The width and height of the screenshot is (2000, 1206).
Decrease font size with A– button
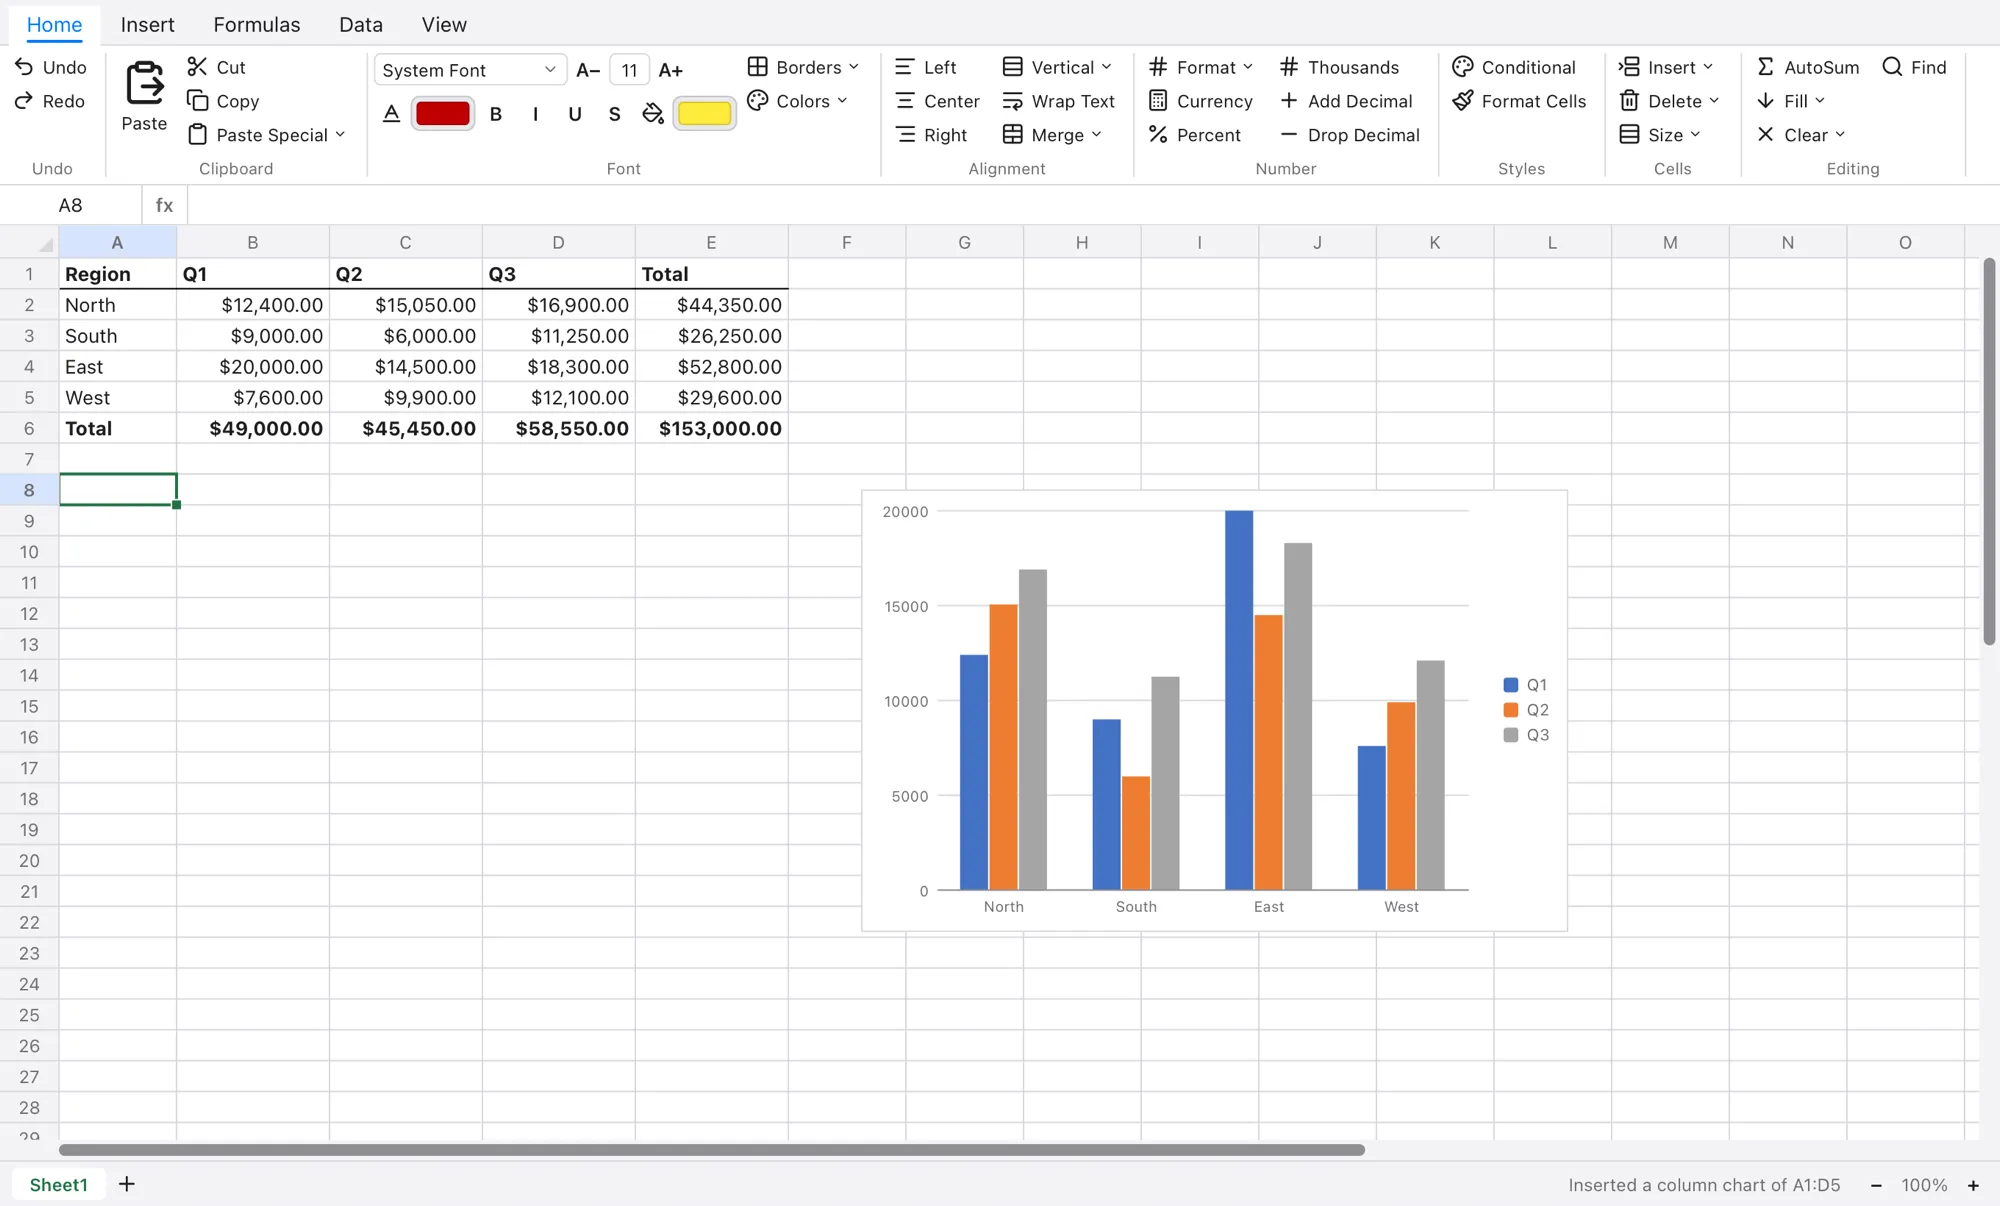click(x=588, y=70)
